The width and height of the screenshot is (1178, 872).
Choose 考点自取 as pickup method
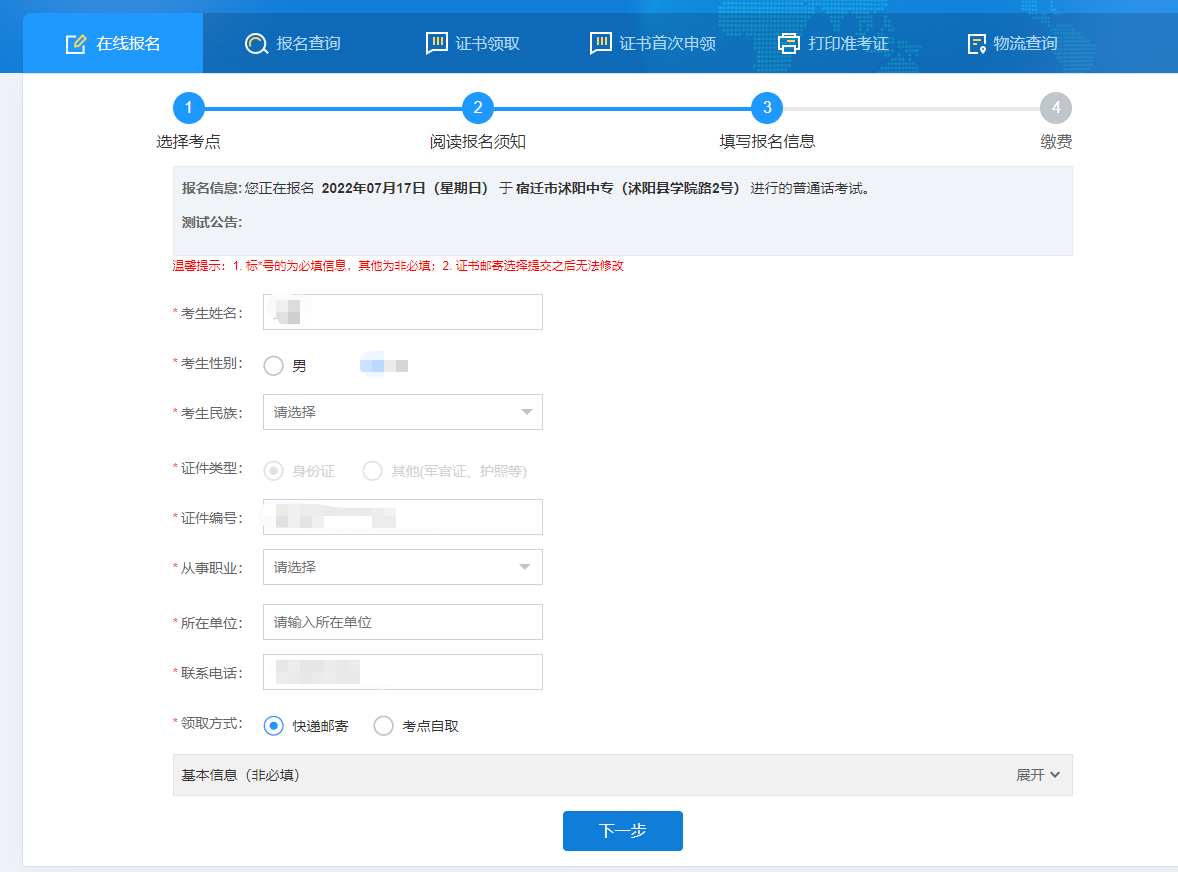[x=383, y=726]
